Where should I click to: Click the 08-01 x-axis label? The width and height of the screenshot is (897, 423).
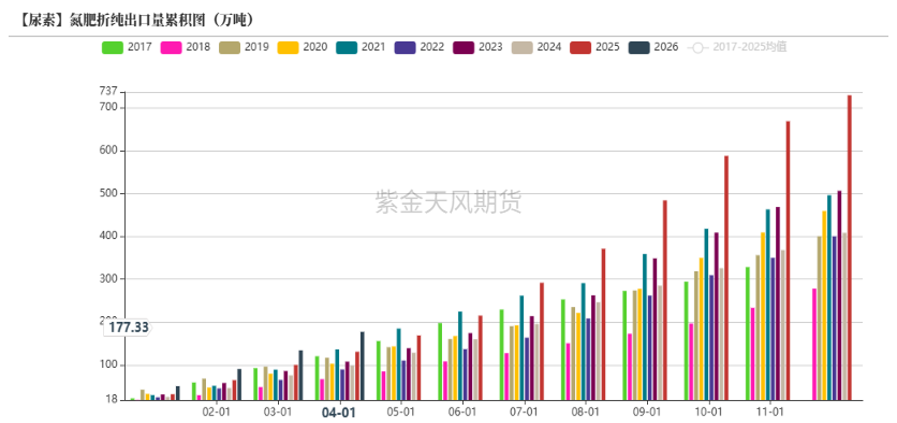[x=585, y=412]
